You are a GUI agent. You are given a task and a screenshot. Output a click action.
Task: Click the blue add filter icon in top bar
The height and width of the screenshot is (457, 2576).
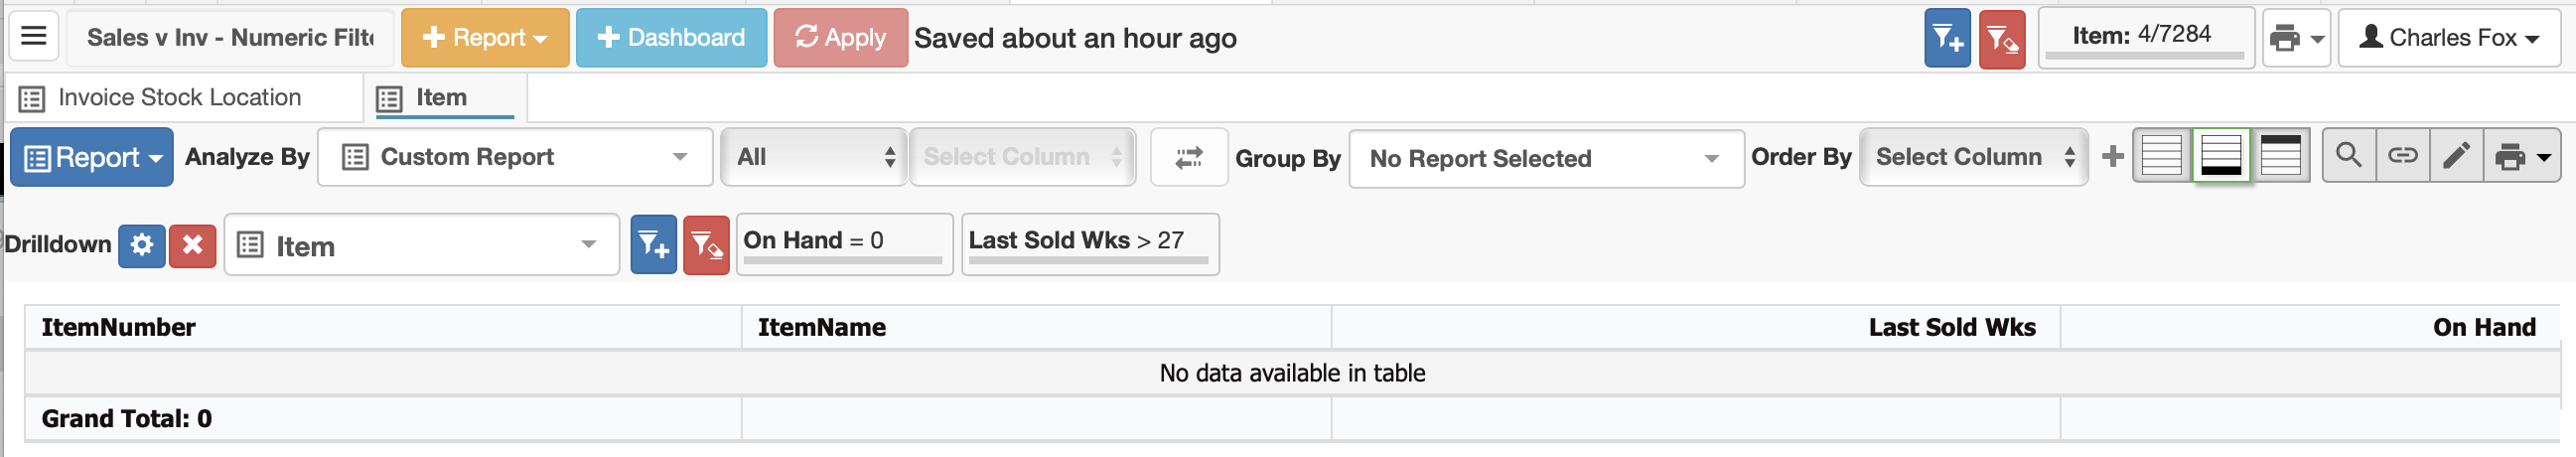tap(1946, 39)
